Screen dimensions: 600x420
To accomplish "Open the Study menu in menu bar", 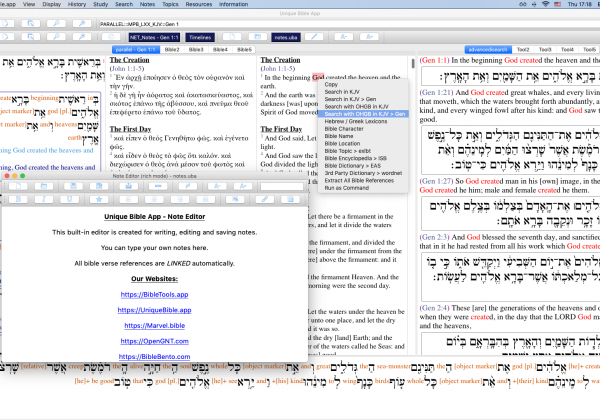I will pyautogui.click(x=101, y=4).
